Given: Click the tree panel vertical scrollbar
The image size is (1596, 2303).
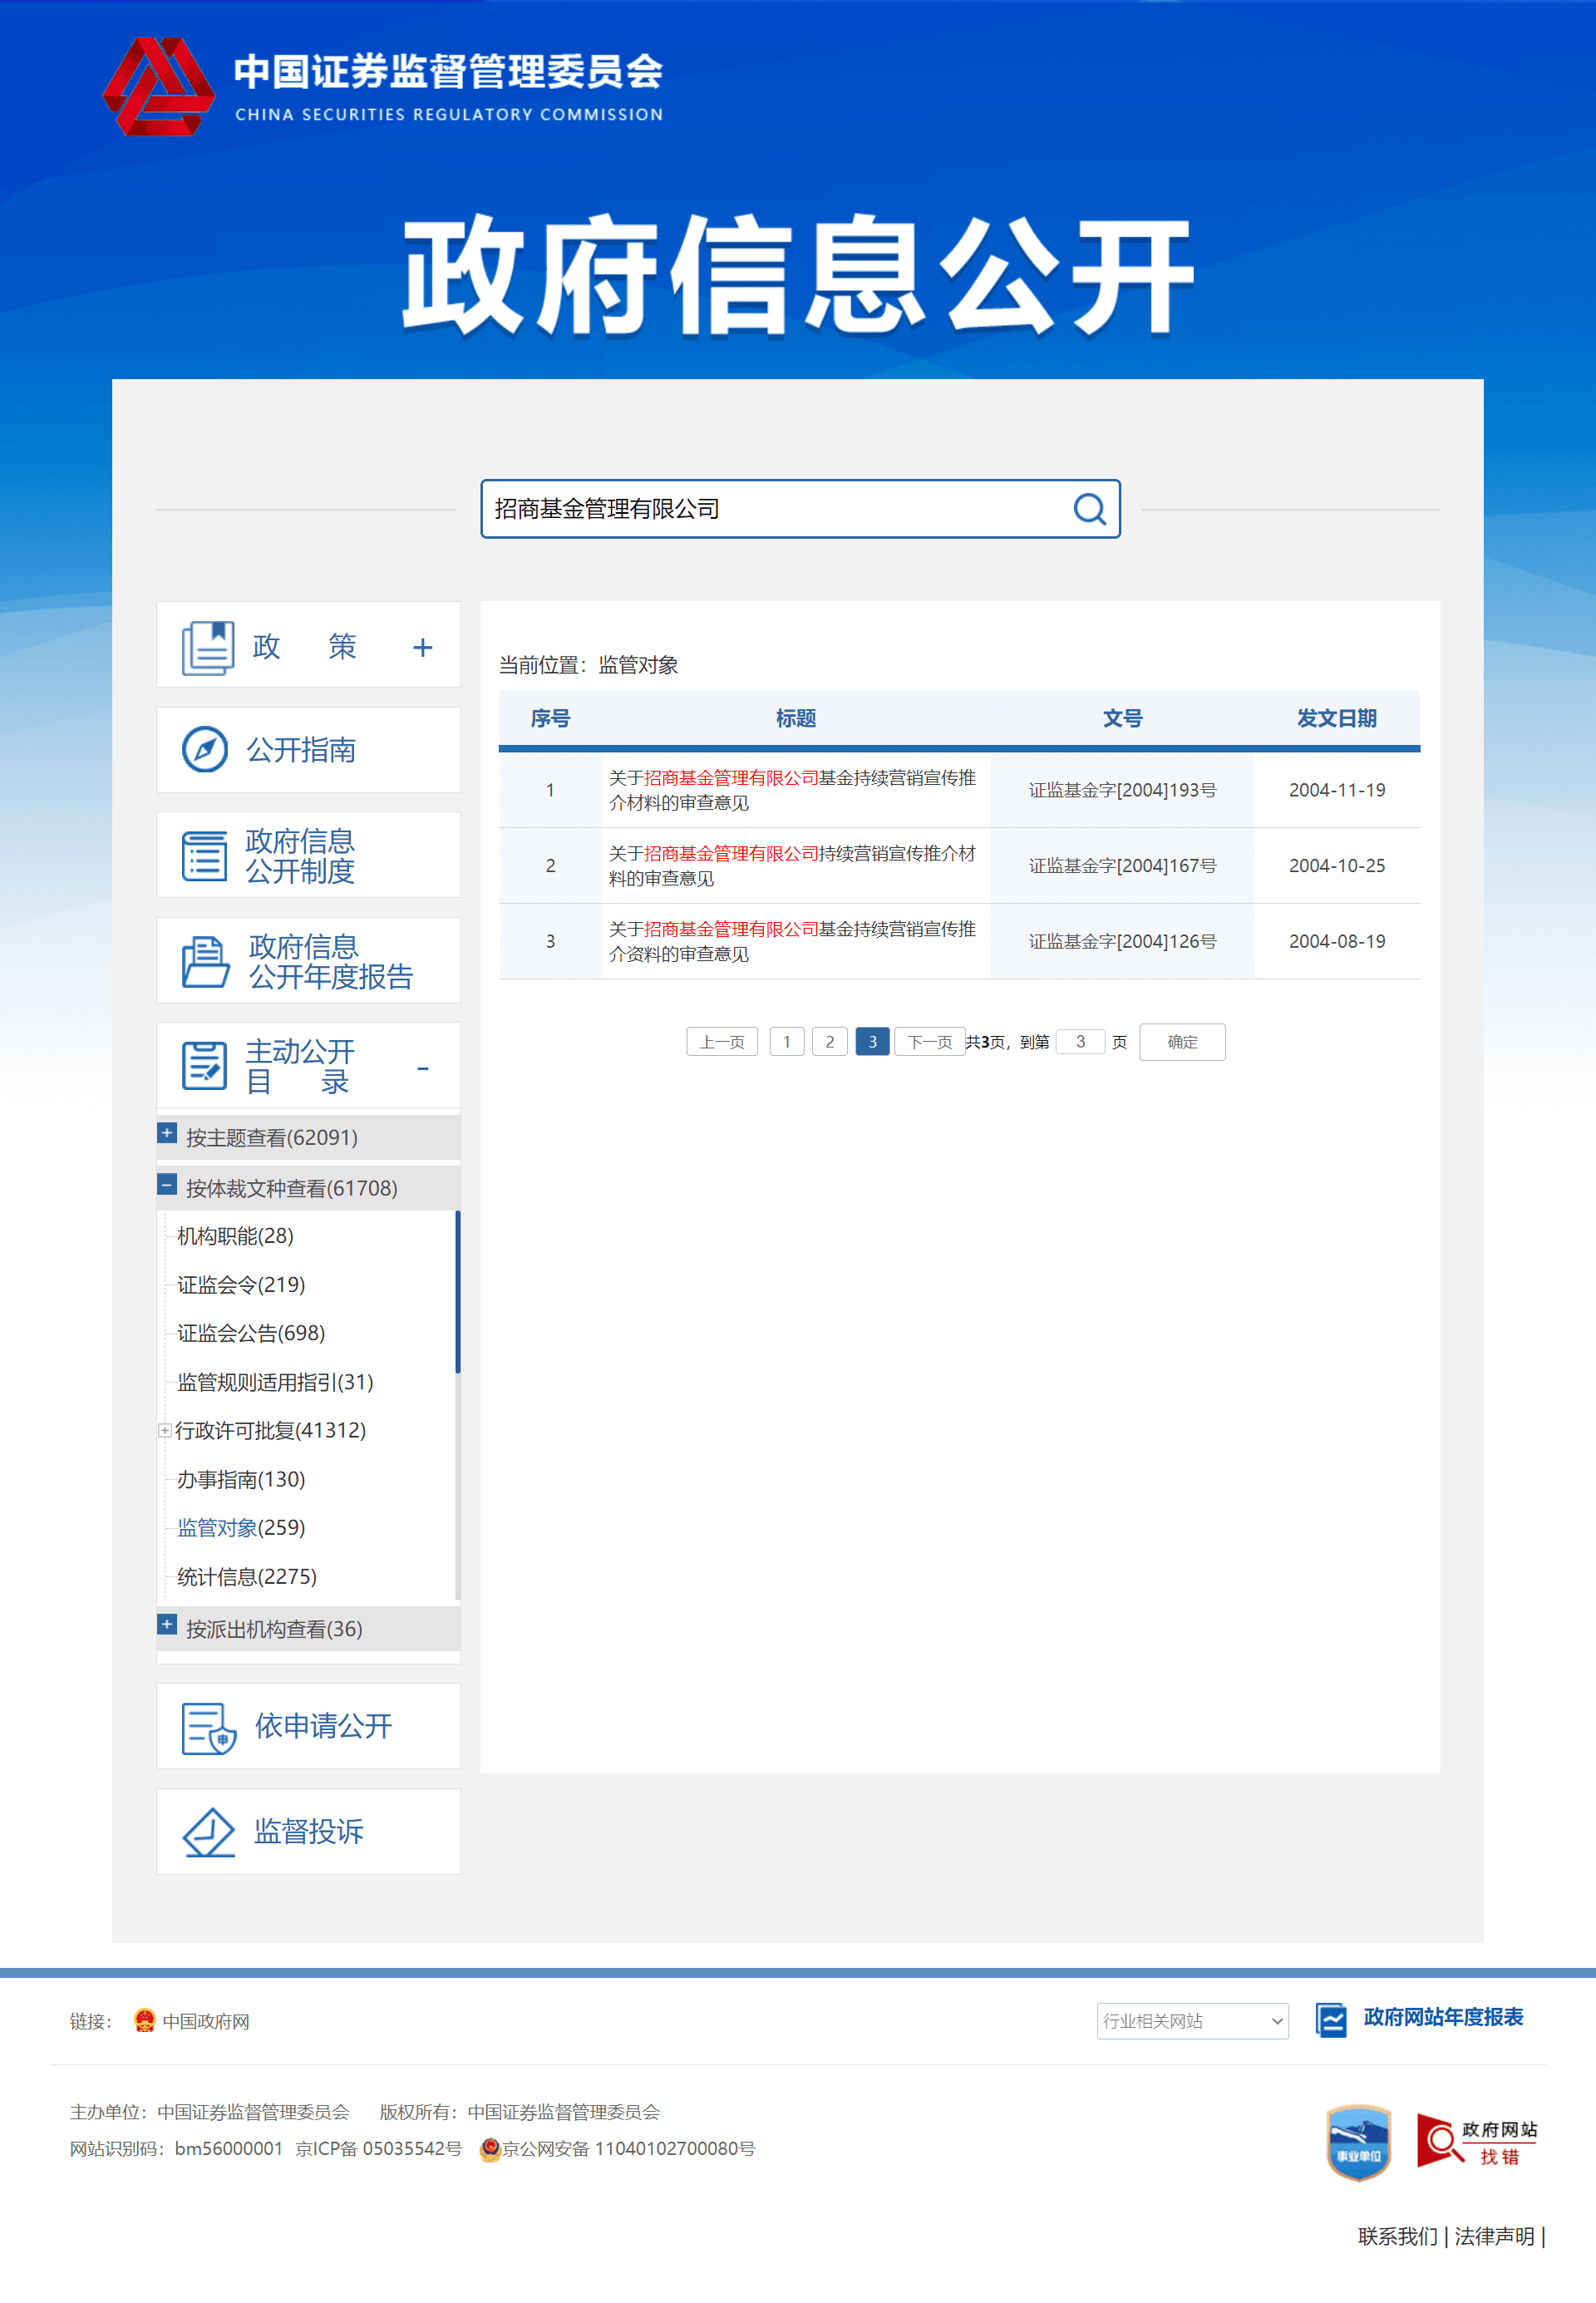Looking at the screenshot, I should pos(458,1292).
